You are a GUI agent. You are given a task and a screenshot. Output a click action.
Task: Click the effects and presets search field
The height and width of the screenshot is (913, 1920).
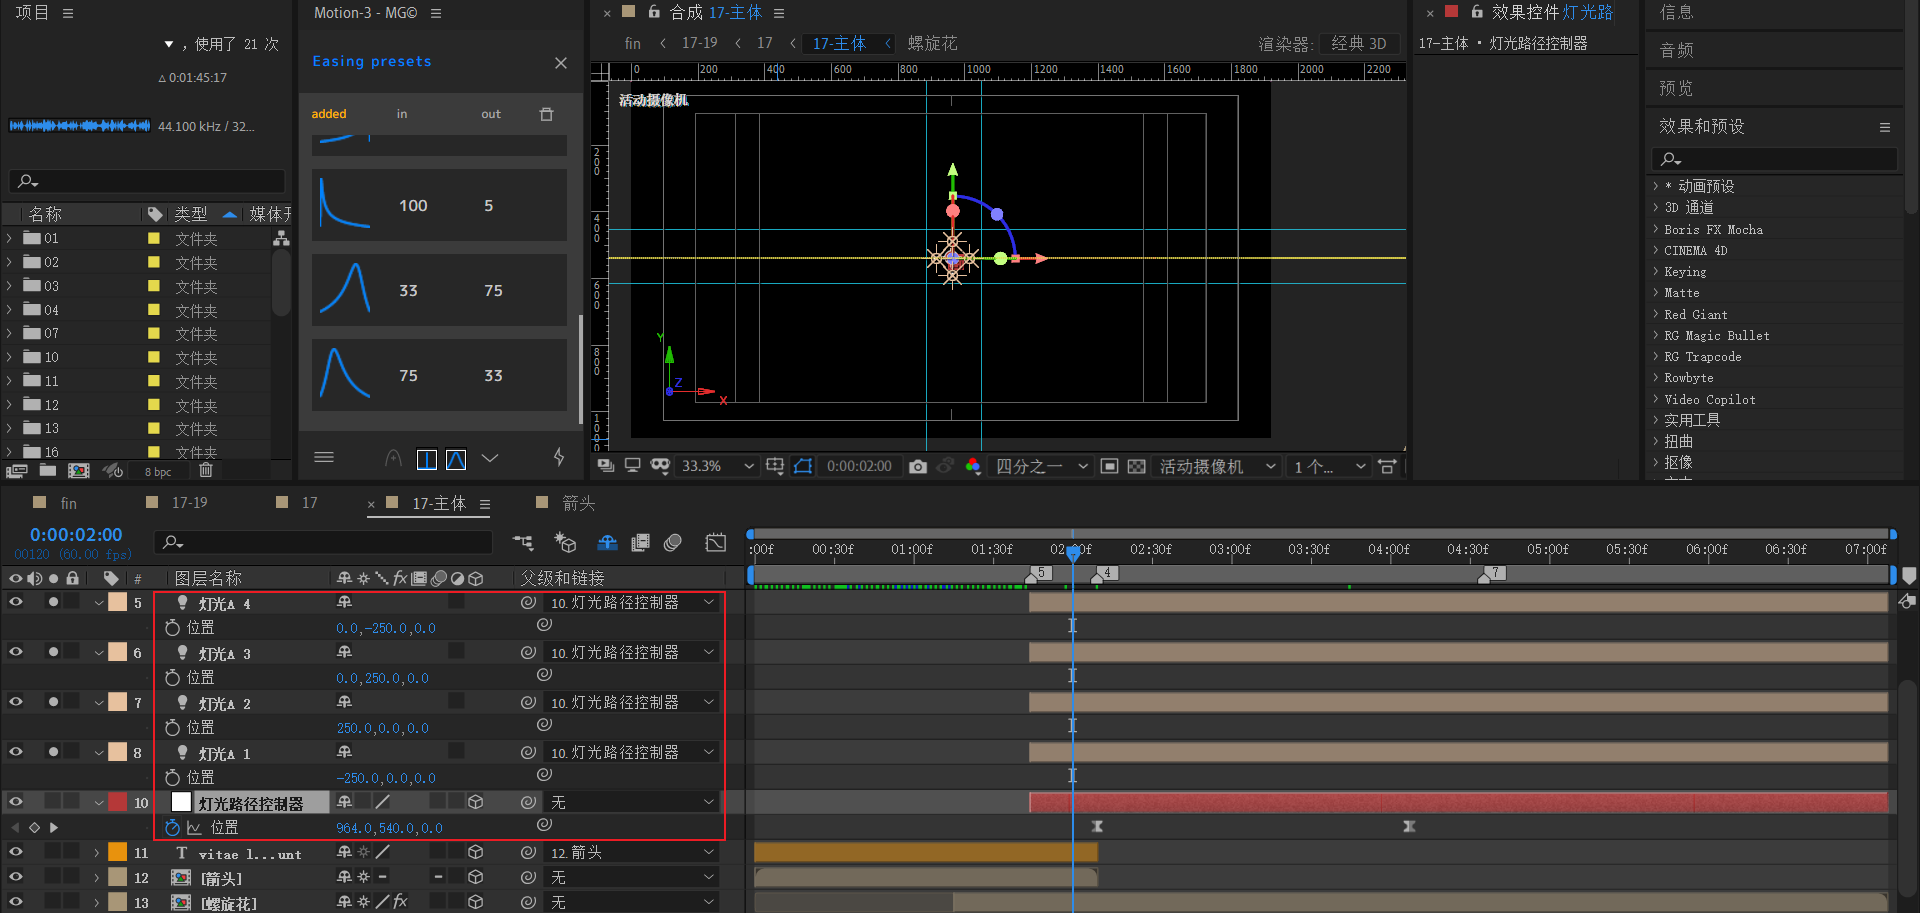[x=1774, y=159]
